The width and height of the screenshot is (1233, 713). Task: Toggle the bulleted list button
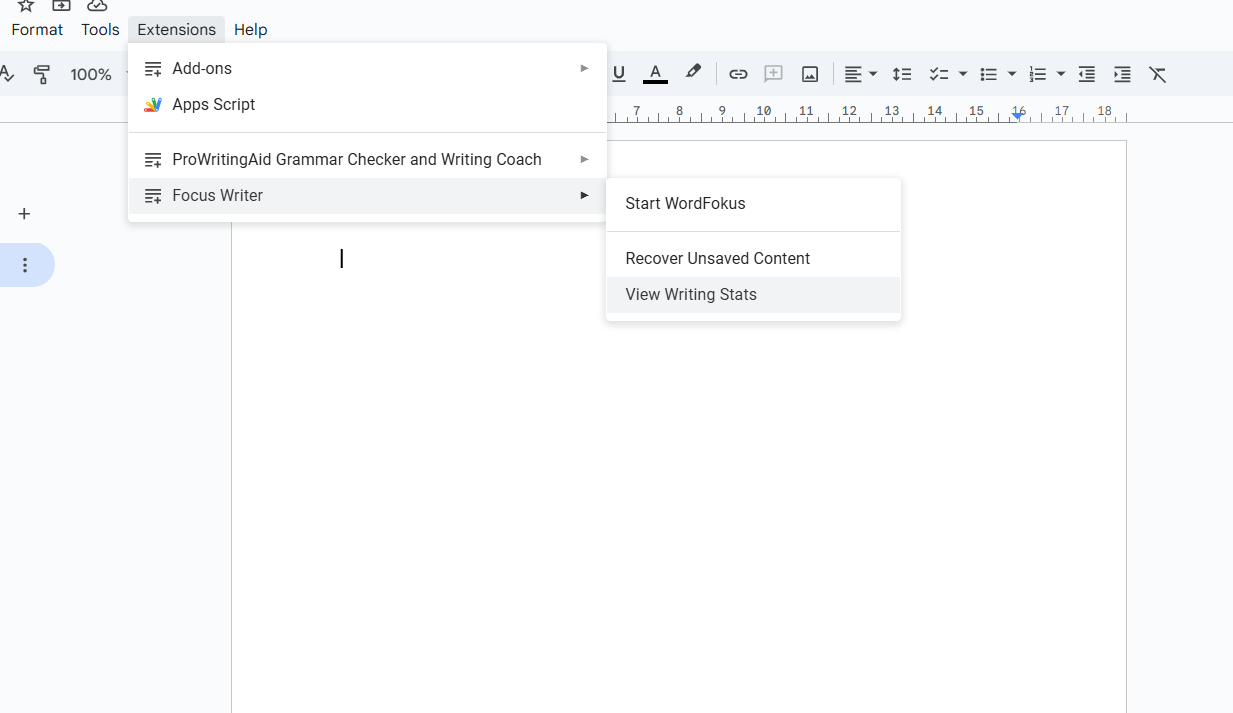(x=988, y=74)
